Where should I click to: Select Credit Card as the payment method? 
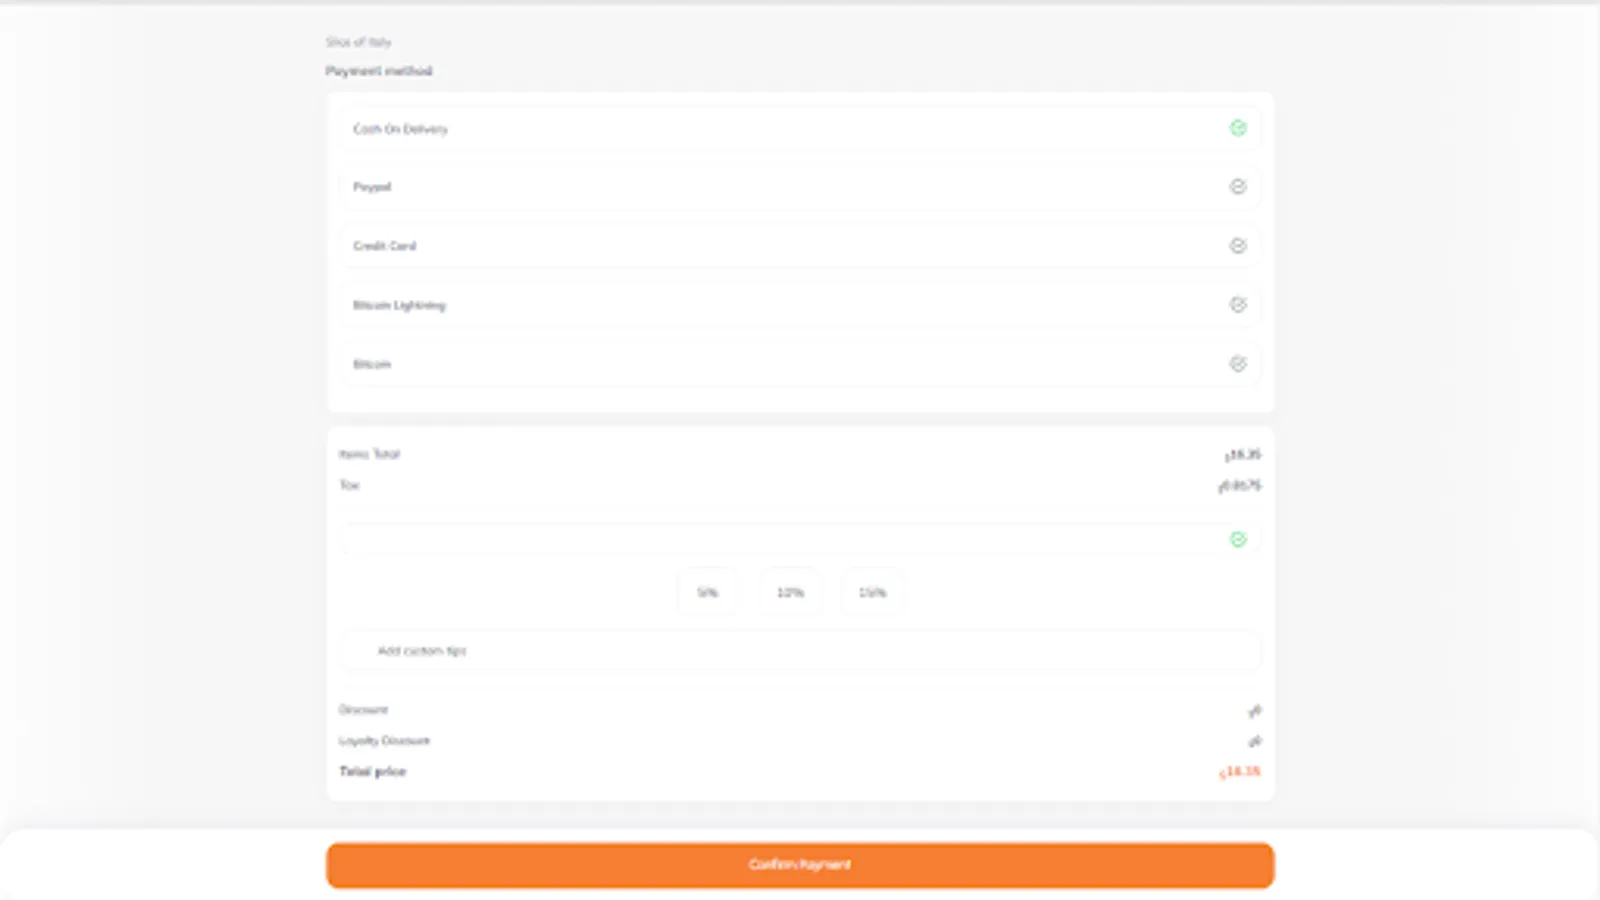pyautogui.click(x=700, y=245)
